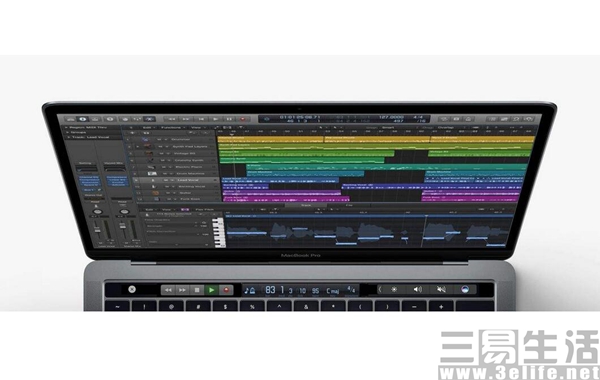Image resolution: width=600 pixels, height=380 pixels.
Task: Open the Edit menu above track list
Action: (147, 127)
